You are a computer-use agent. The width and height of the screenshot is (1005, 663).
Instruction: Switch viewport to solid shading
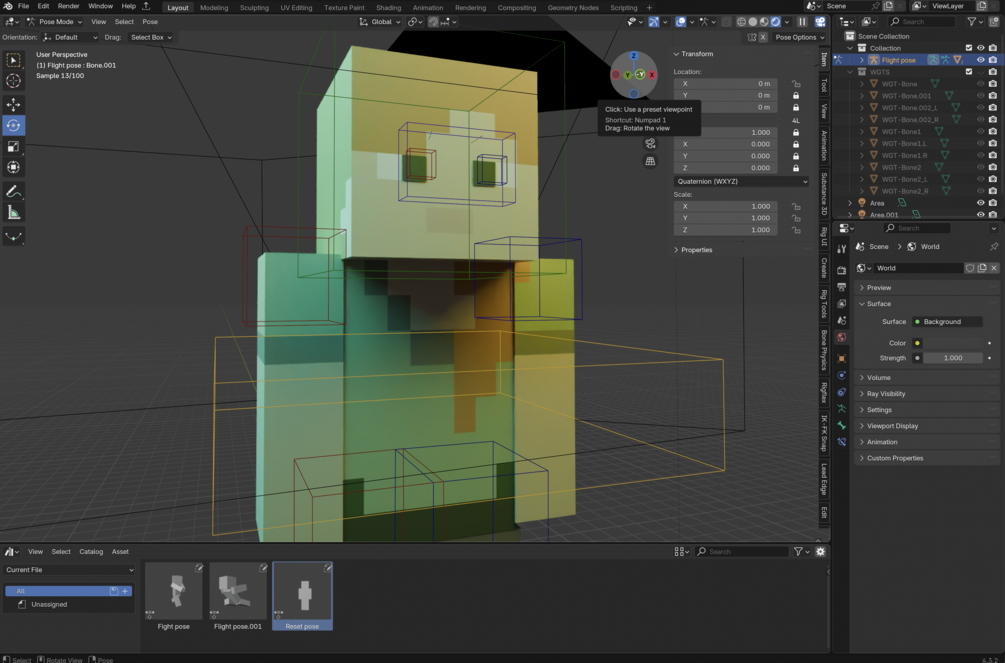(x=753, y=22)
